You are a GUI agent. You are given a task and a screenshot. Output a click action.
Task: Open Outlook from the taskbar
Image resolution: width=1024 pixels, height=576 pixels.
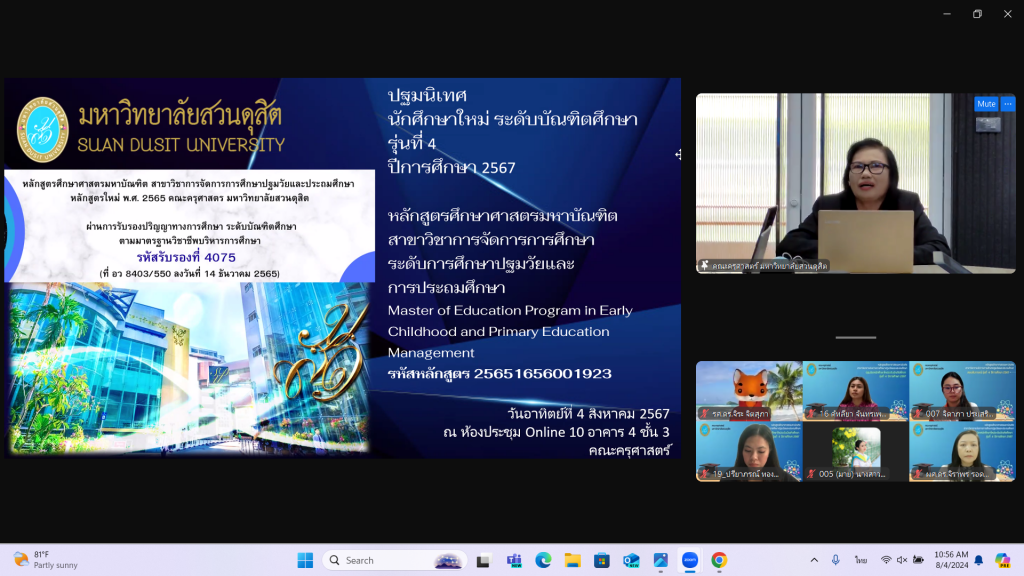(x=631, y=560)
